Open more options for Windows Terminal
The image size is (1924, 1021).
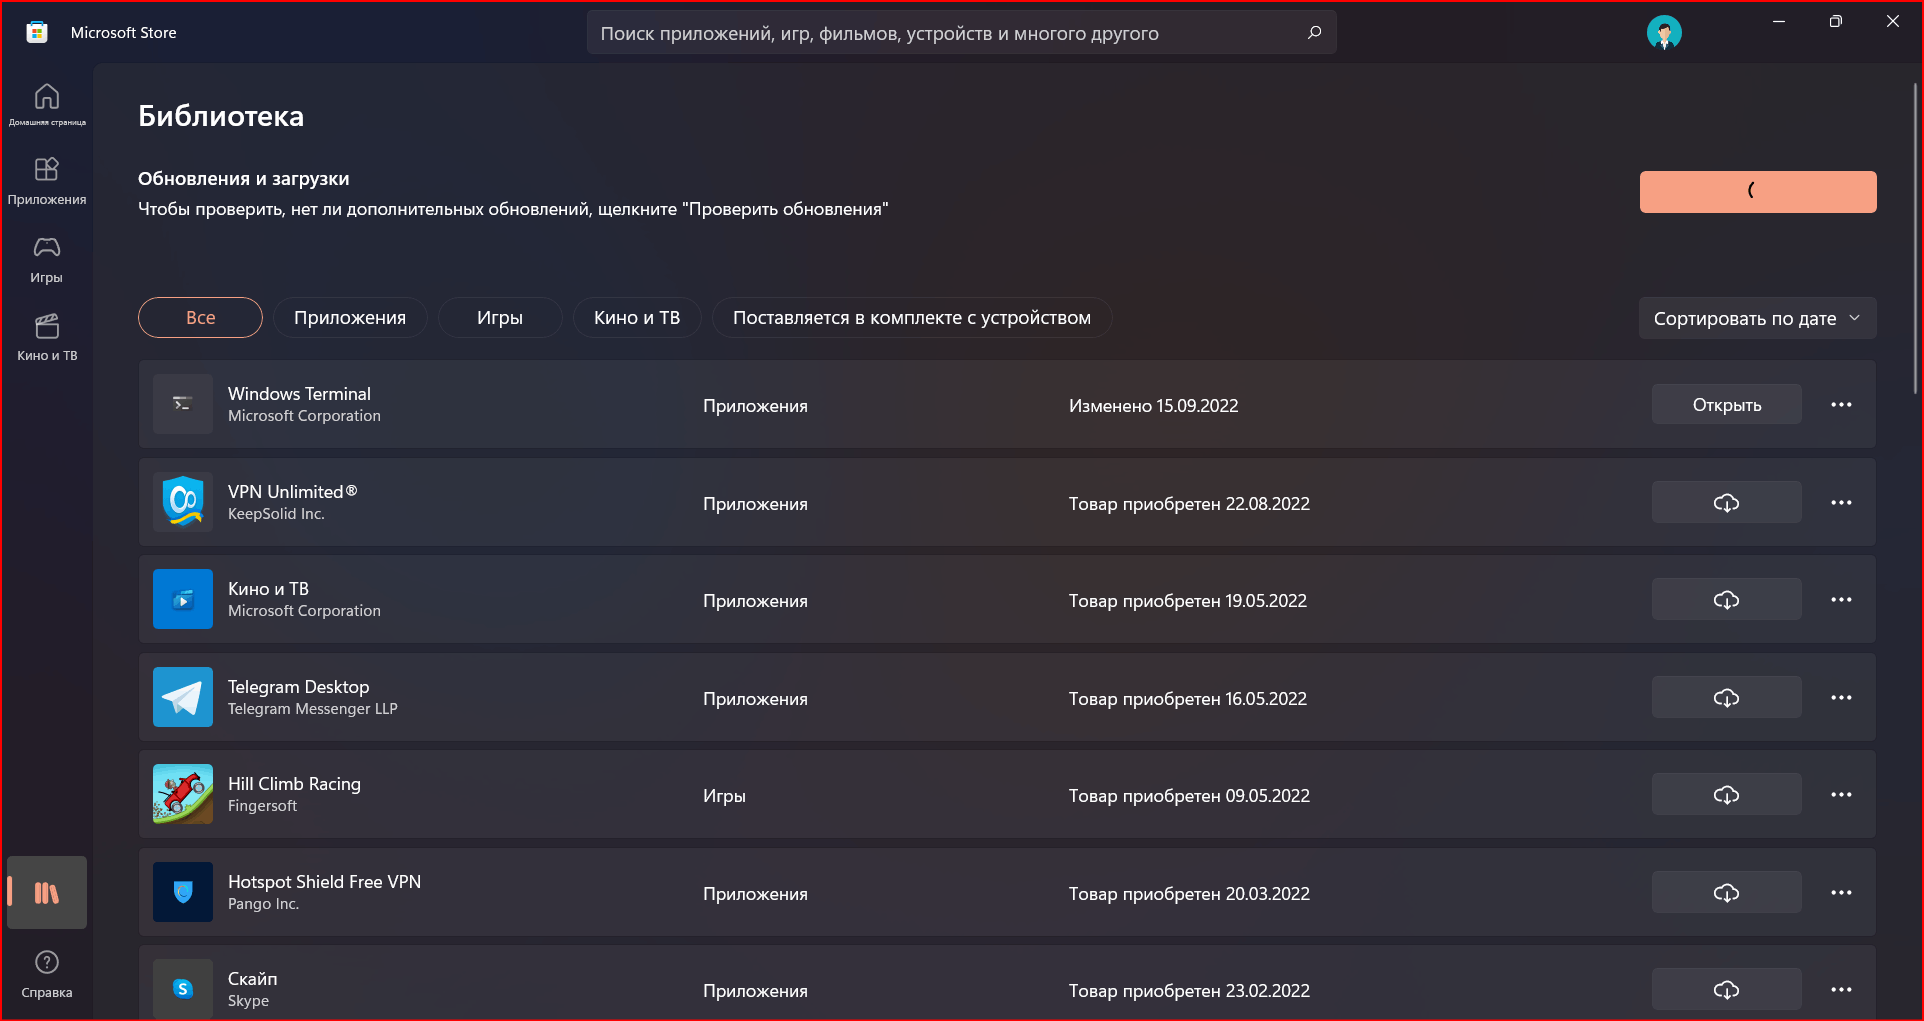(1841, 404)
